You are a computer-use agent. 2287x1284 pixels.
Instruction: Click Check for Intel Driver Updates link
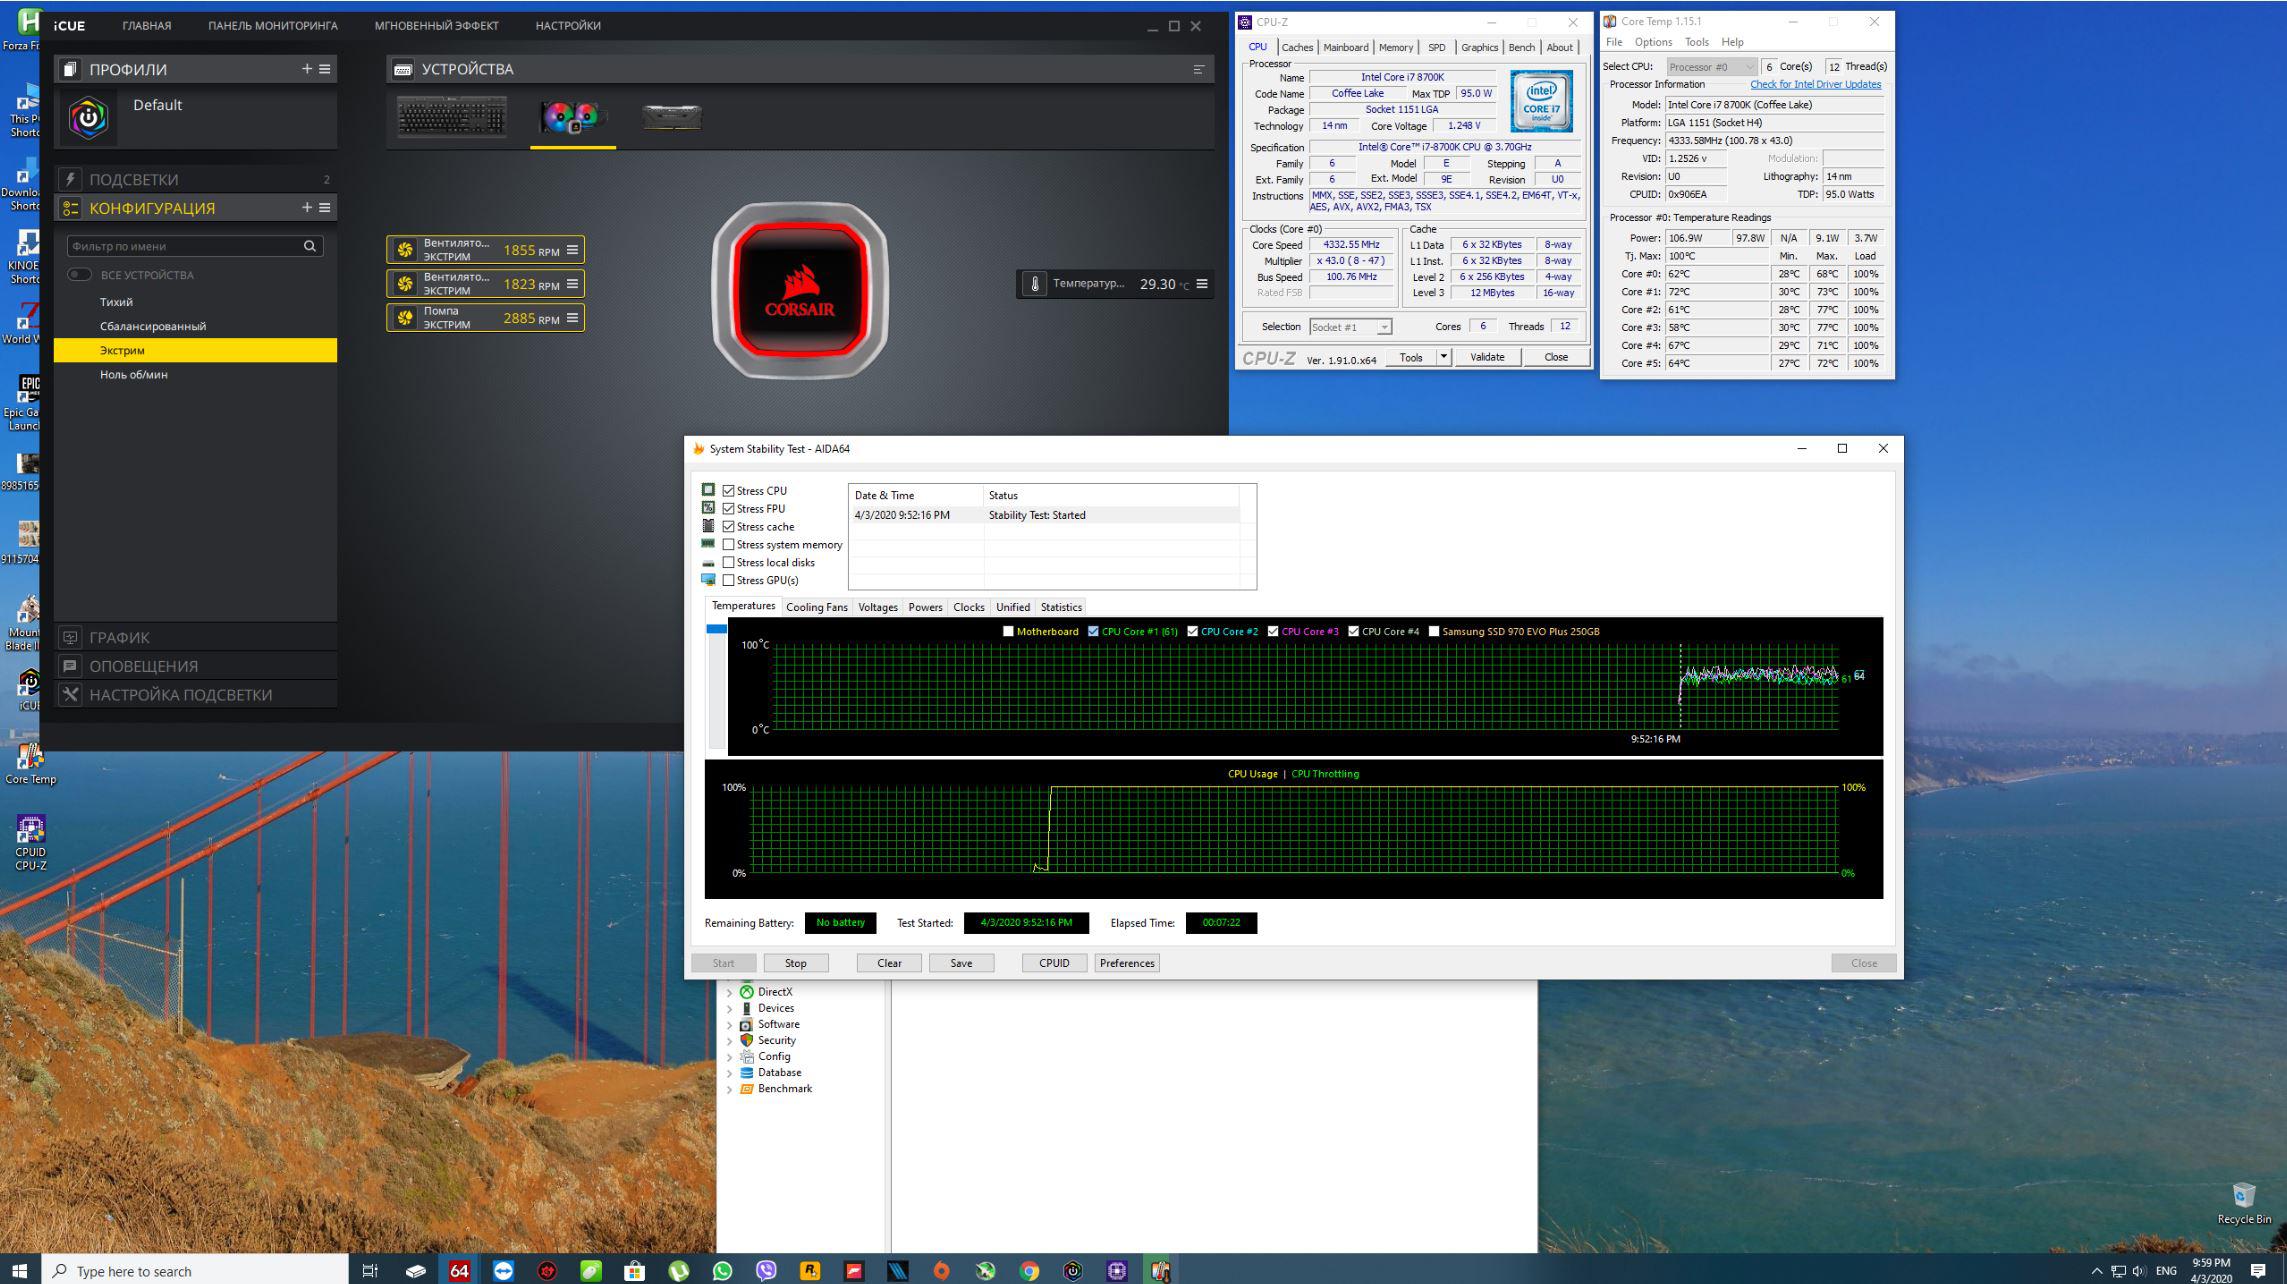(x=1814, y=85)
